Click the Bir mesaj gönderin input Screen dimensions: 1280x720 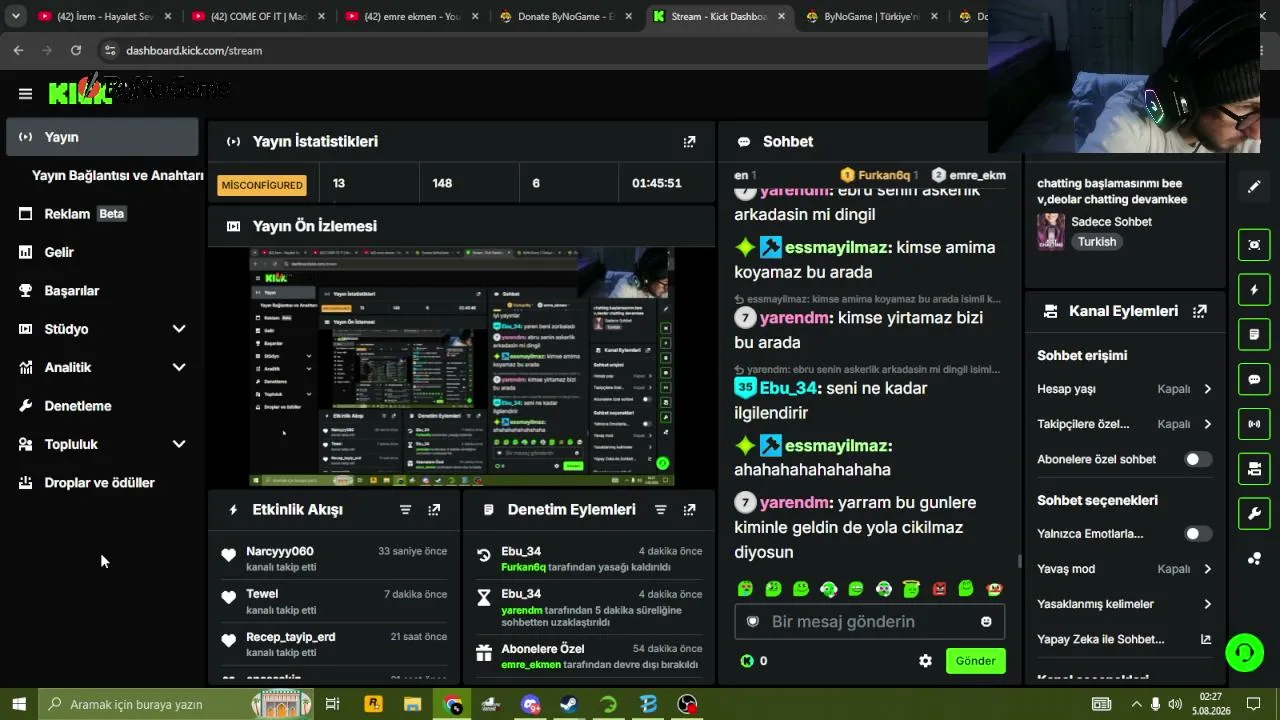click(869, 622)
